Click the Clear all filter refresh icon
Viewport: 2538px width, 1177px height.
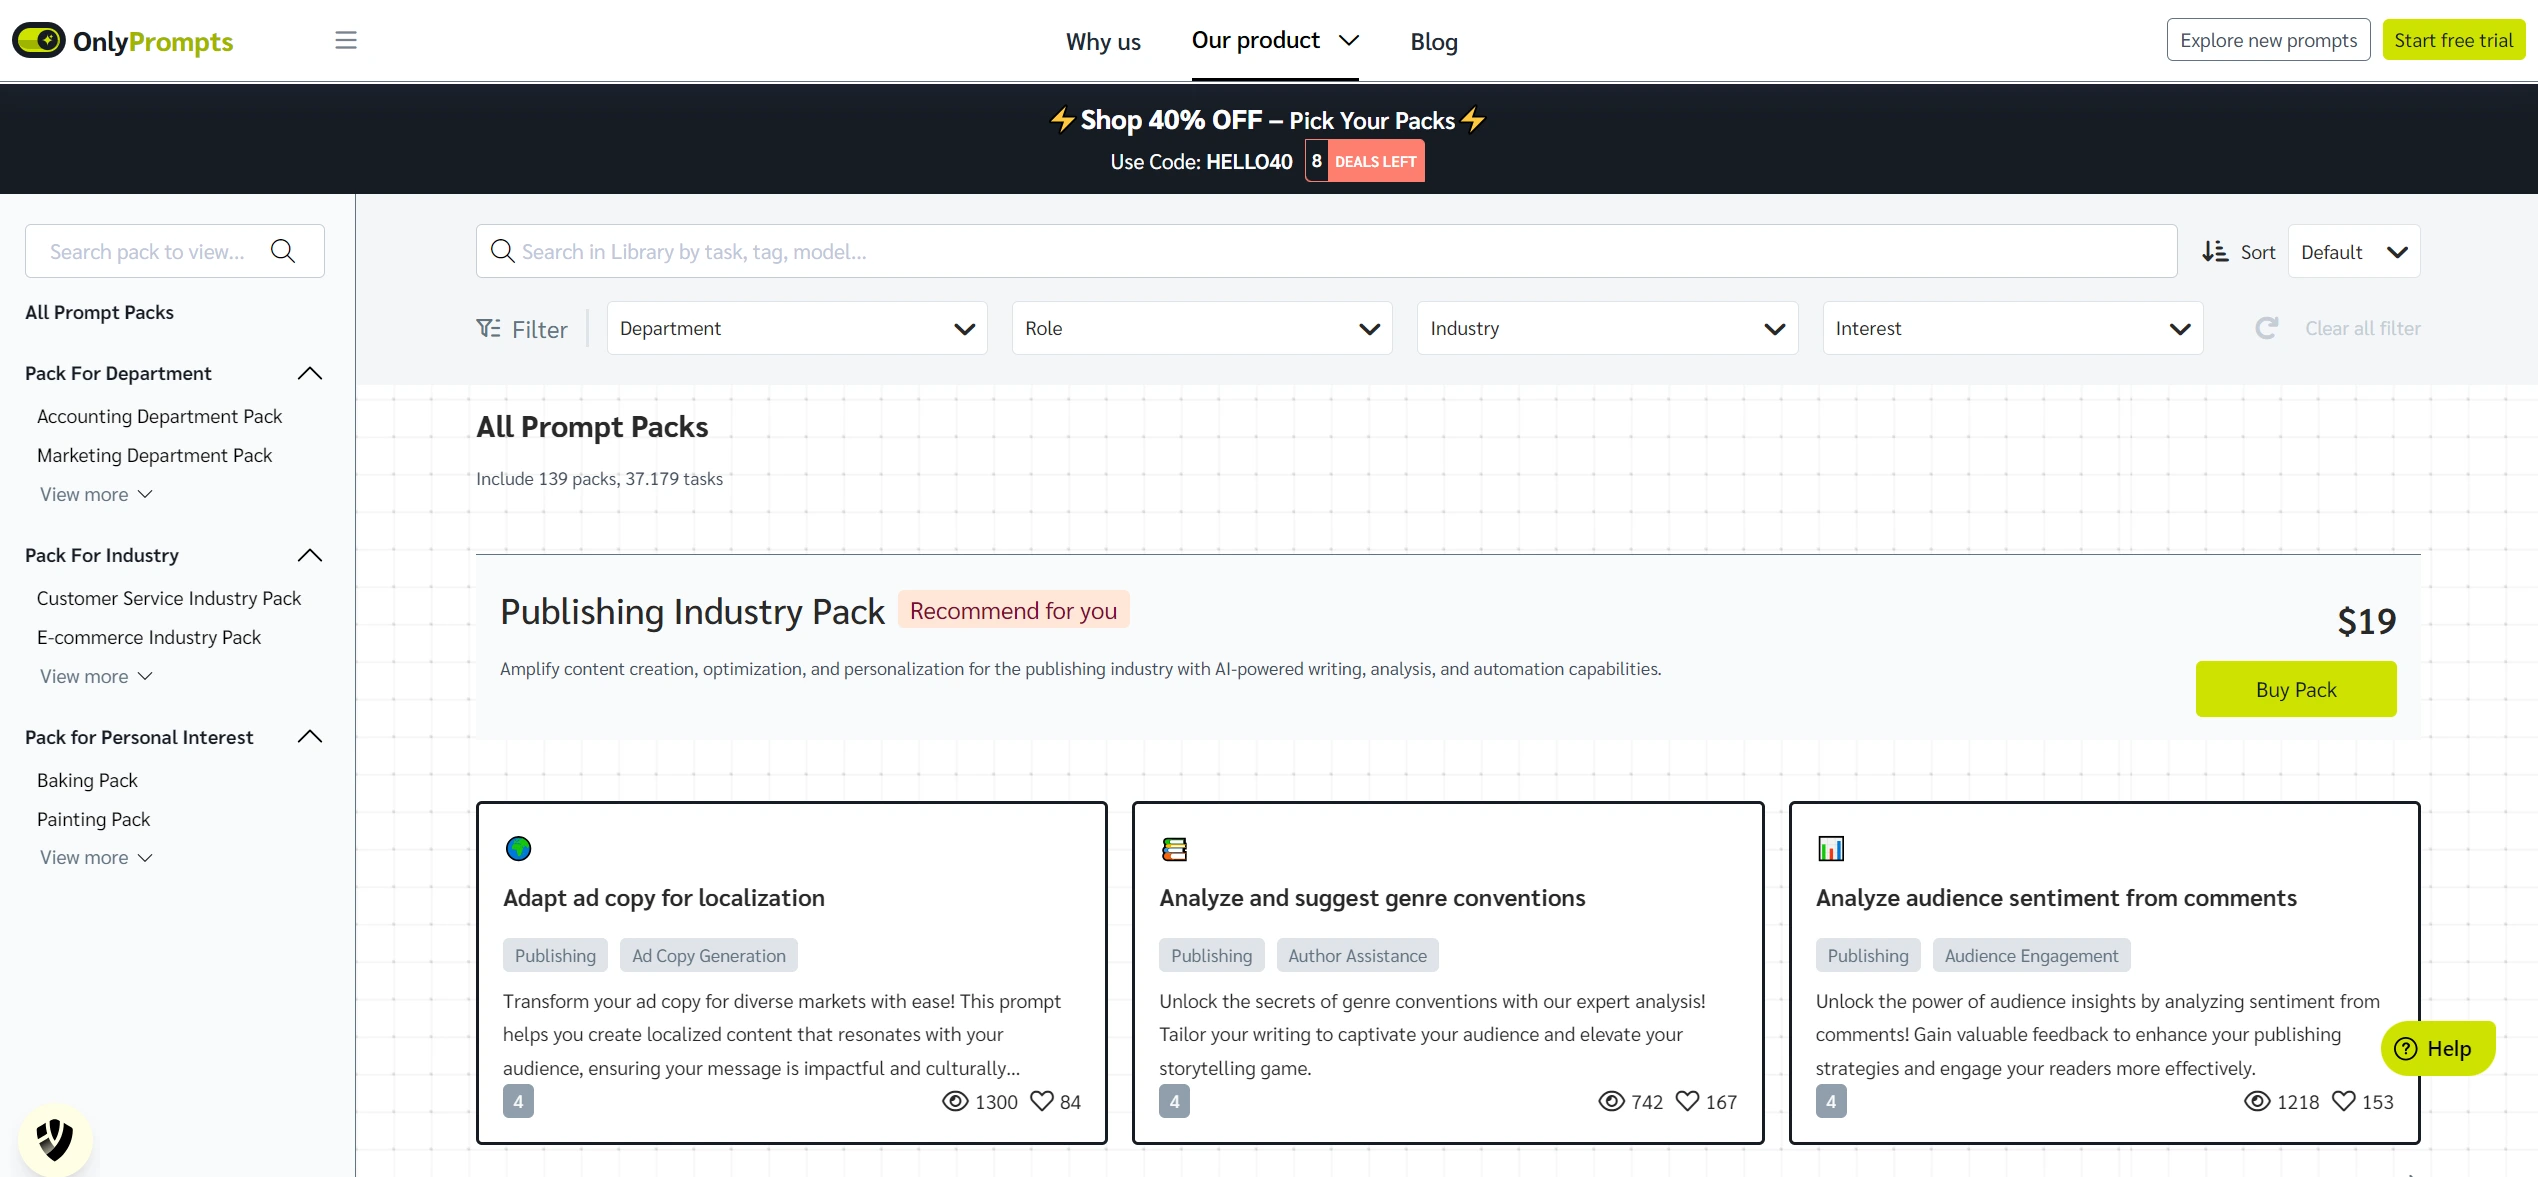tap(2267, 328)
